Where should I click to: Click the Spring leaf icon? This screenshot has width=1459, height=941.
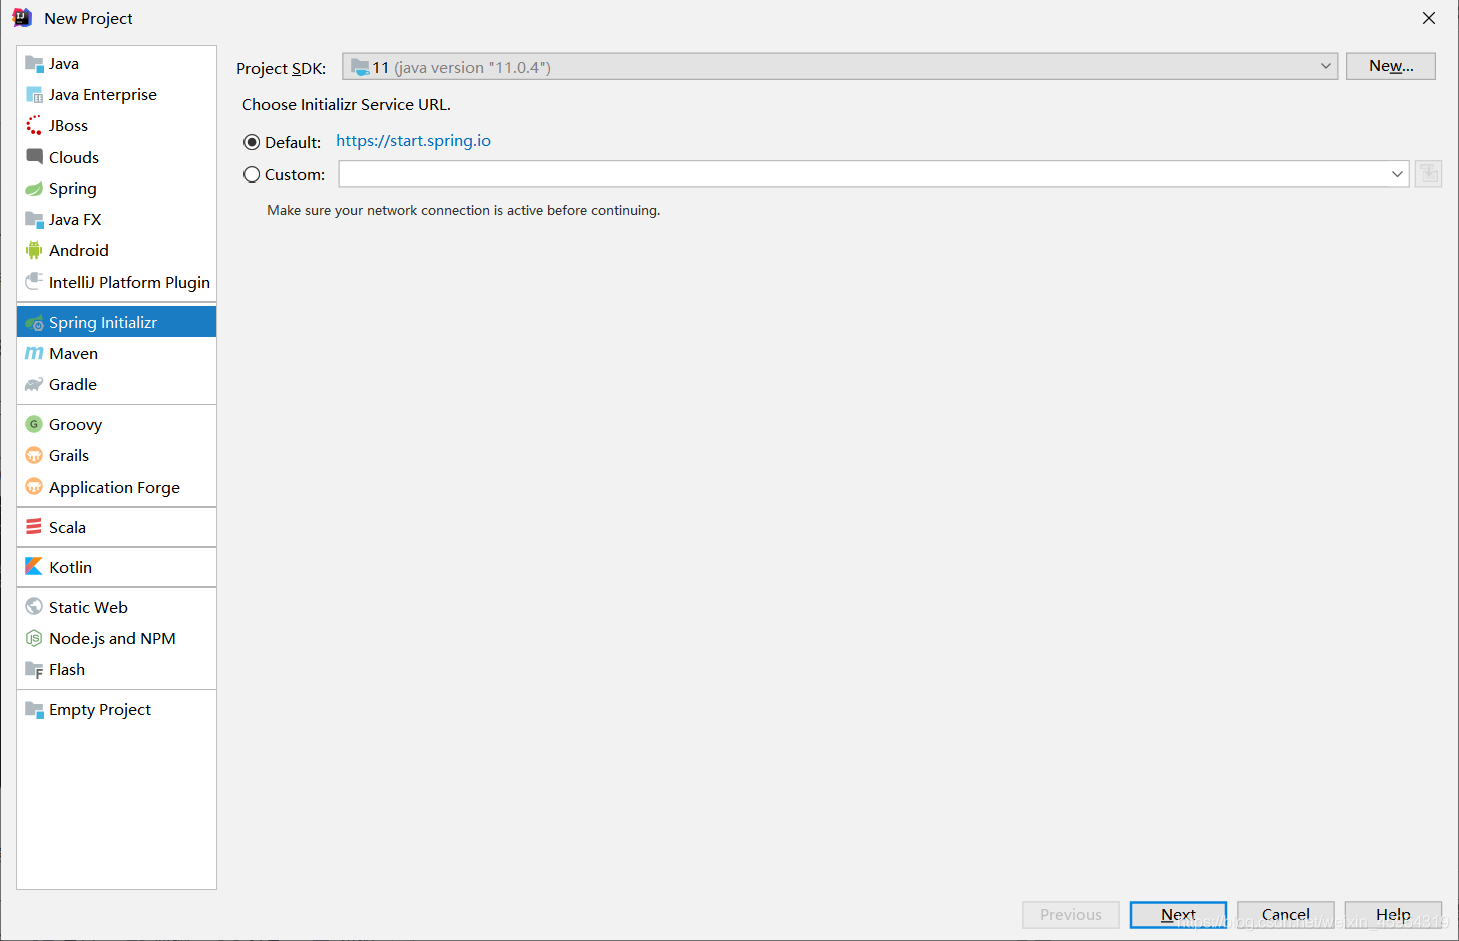pos(34,189)
